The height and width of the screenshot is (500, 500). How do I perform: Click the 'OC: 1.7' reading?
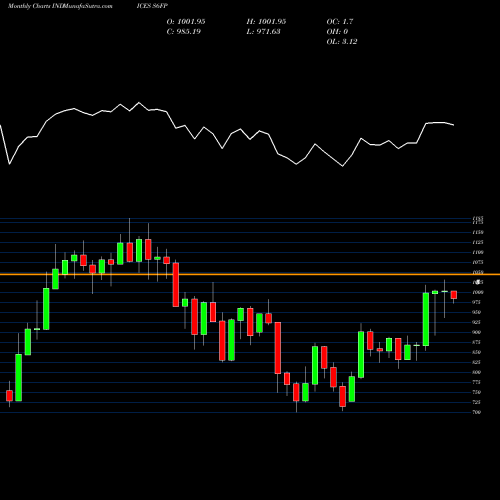point(340,22)
